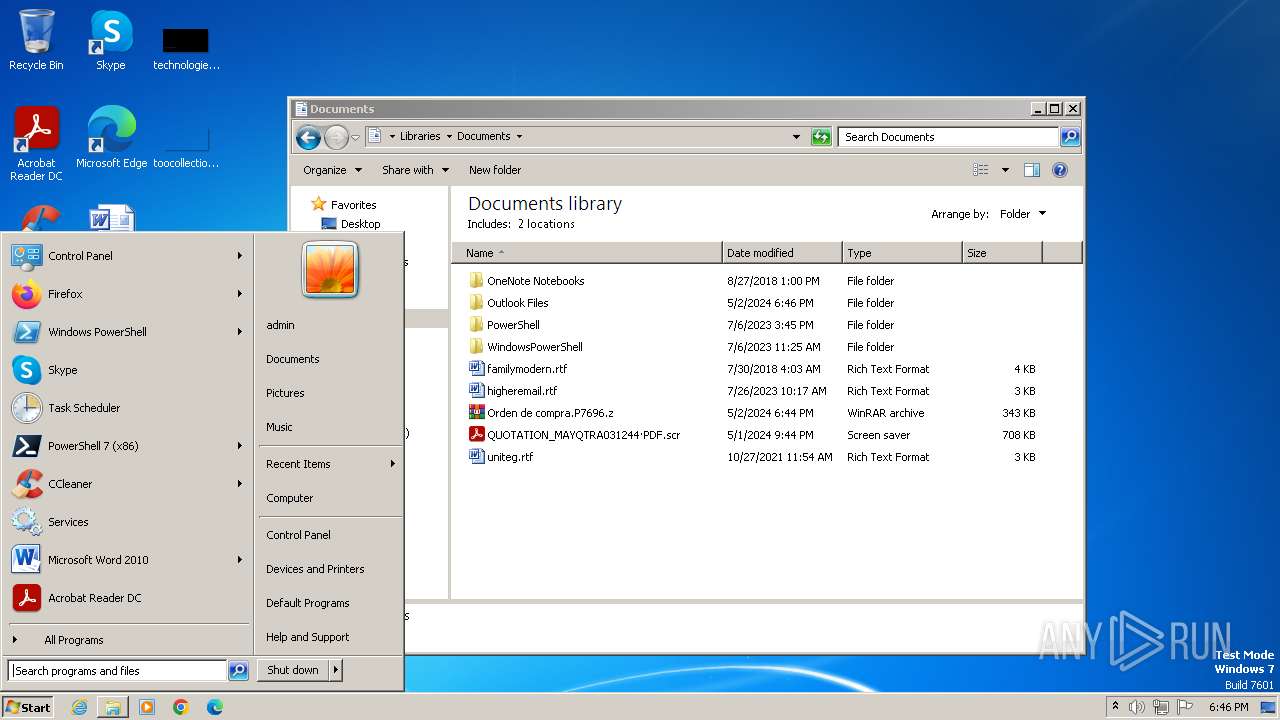Click the 2 locations link
The image size is (1280, 720).
pos(546,224)
